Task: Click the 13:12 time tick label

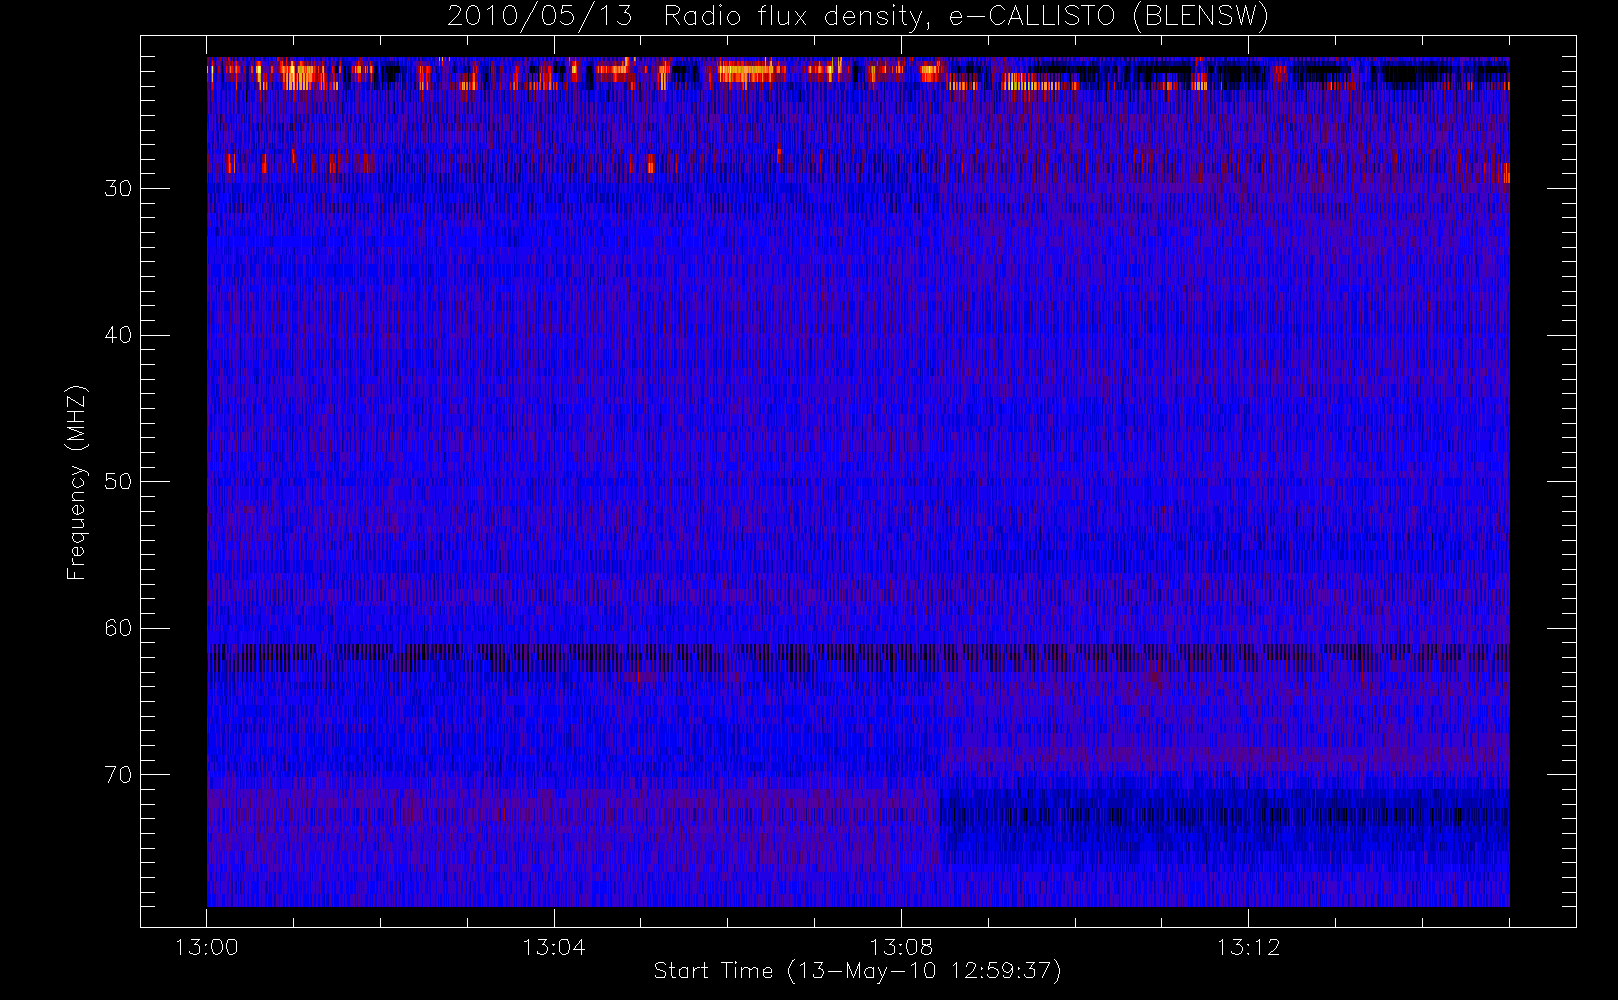Action: point(1248,947)
